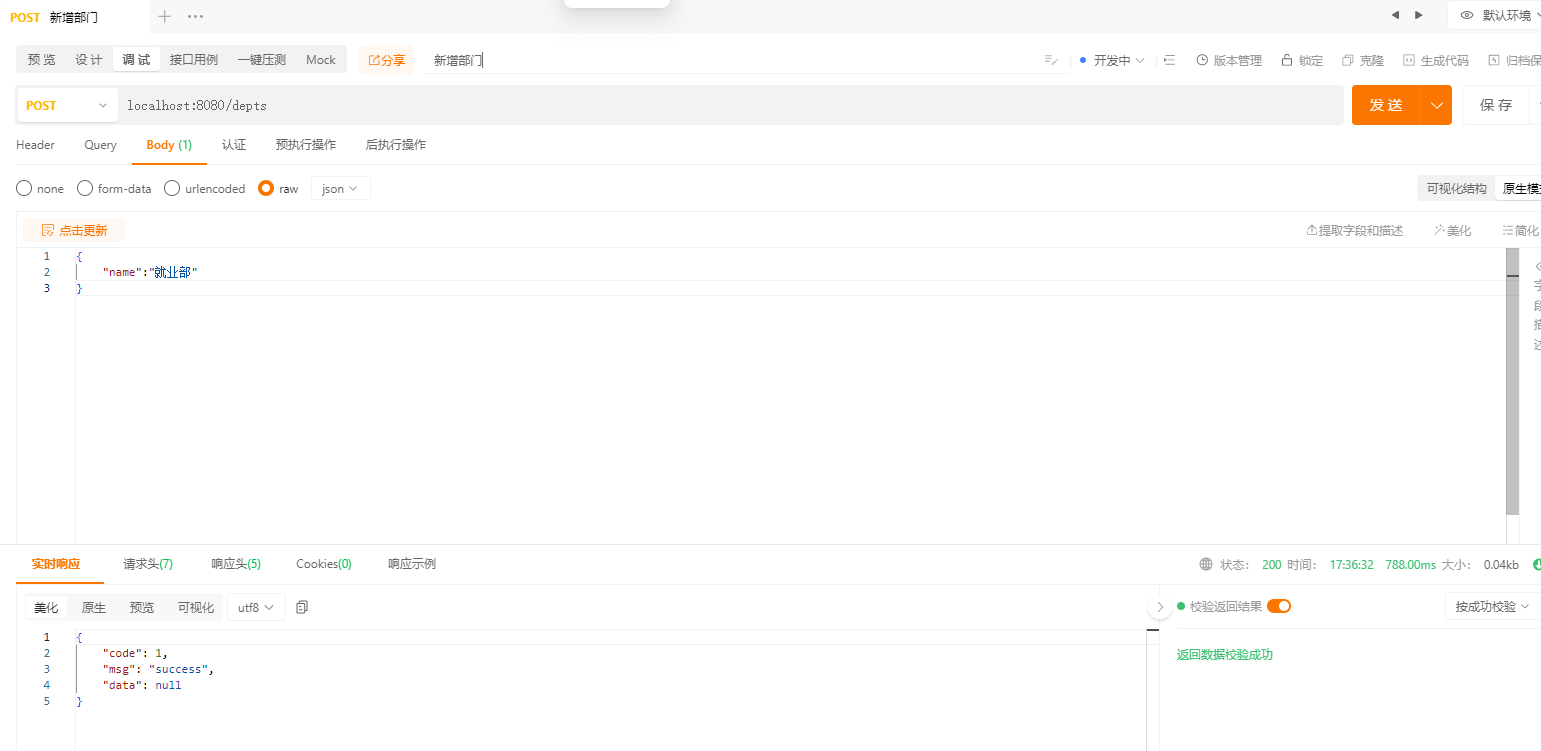Open 版本管理 version history

(1229, 59)
